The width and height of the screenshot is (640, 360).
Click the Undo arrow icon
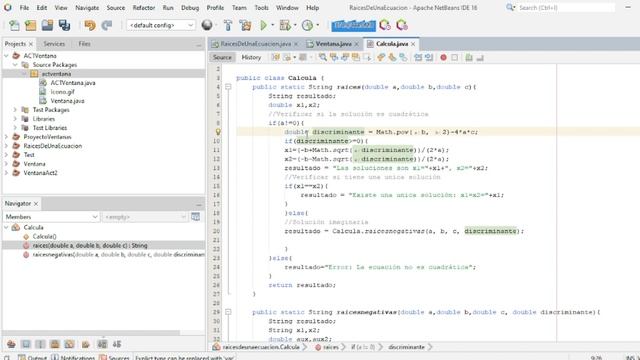tap(90, 25)
